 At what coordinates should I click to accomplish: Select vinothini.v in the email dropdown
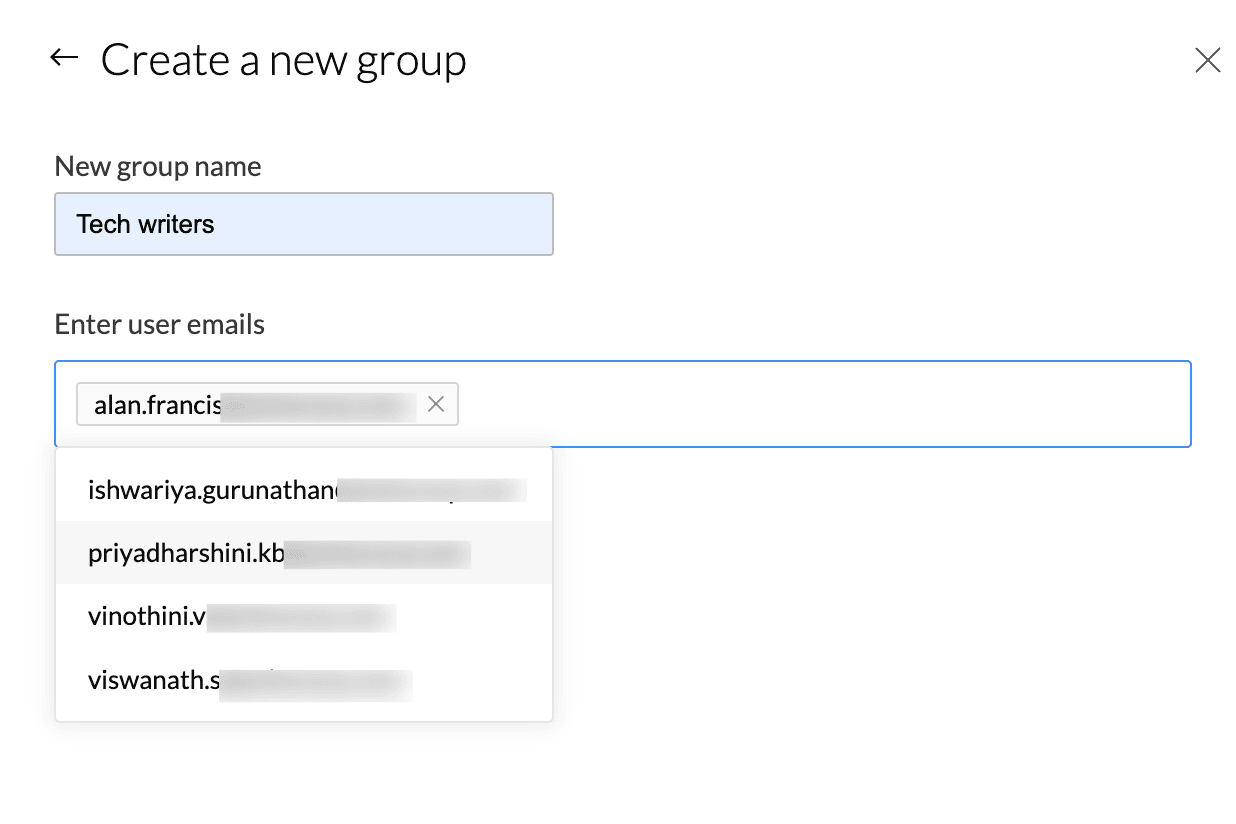coord(146,617)
